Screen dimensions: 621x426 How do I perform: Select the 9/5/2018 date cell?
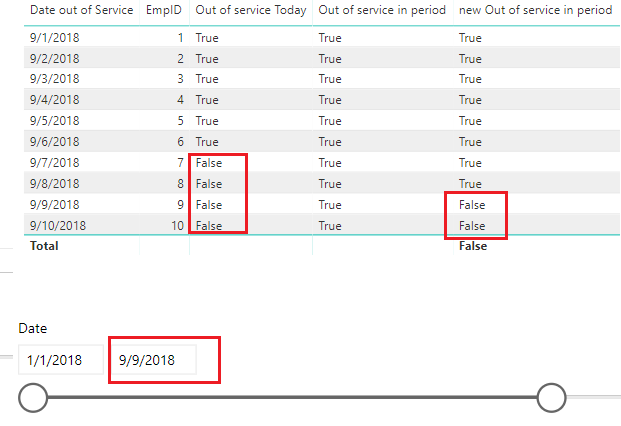click(x=55, y=121)
